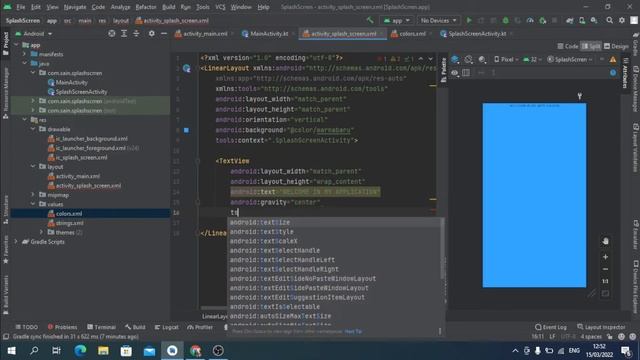Toggle the view options eye icon in design toolbar

[454, 73]
